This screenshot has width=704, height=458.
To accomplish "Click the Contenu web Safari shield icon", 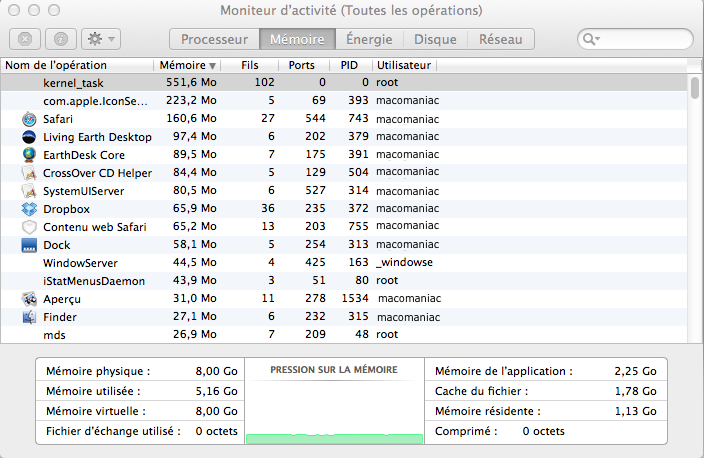I will (29, 227).
